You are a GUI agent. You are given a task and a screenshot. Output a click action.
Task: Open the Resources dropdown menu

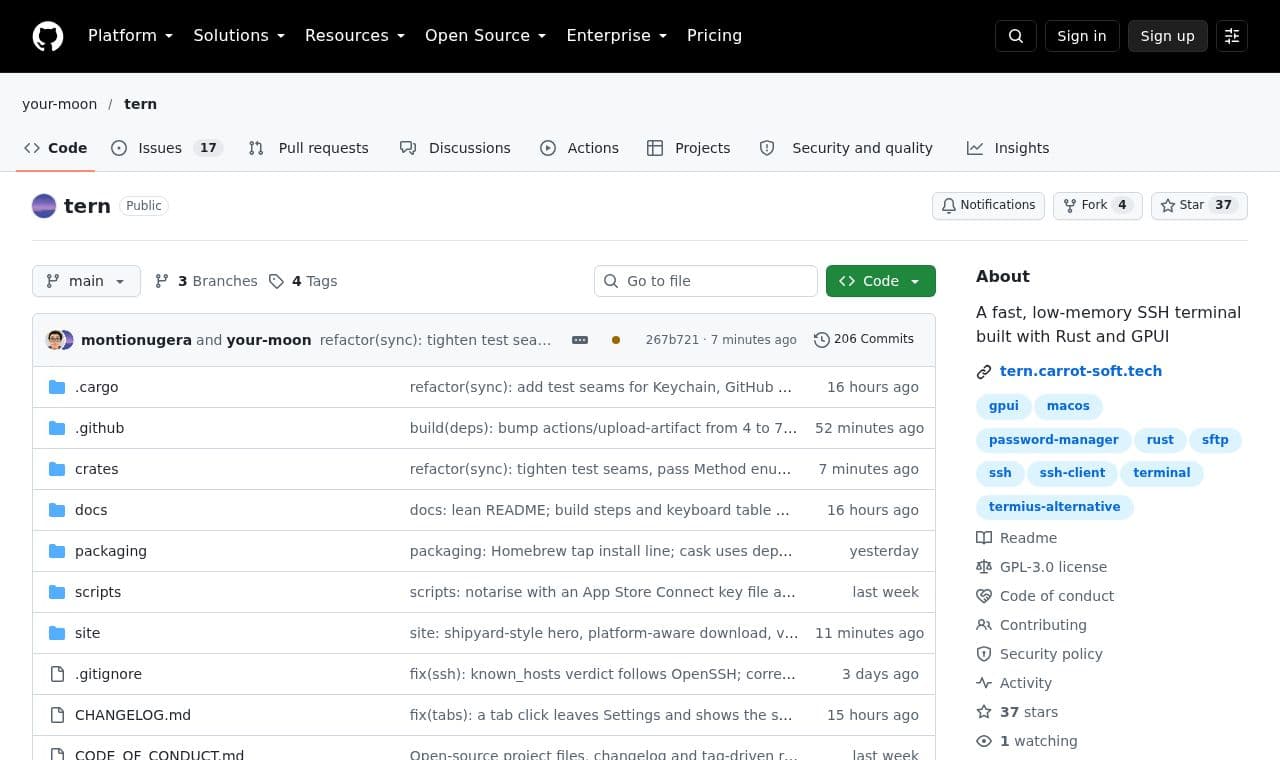coord(355,36)
